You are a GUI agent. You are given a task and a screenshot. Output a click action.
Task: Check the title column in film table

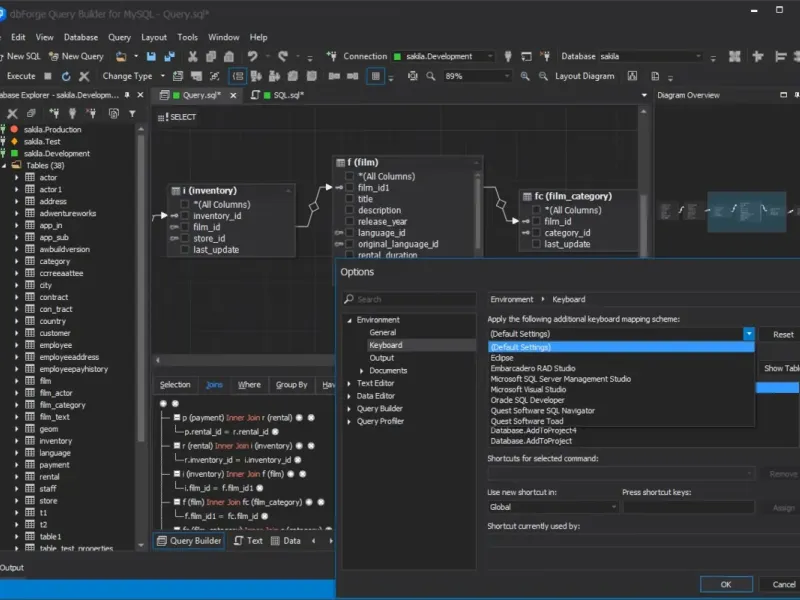(350, 199)
